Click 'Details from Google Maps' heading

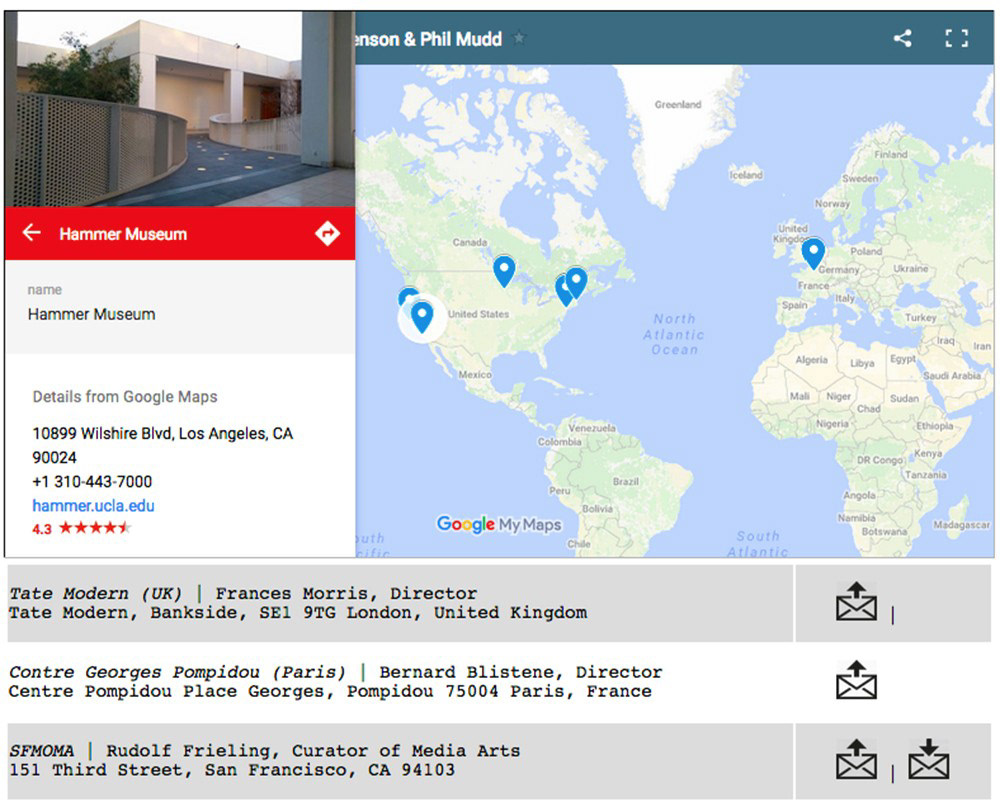pyautogui.click(x=125, y=397)
